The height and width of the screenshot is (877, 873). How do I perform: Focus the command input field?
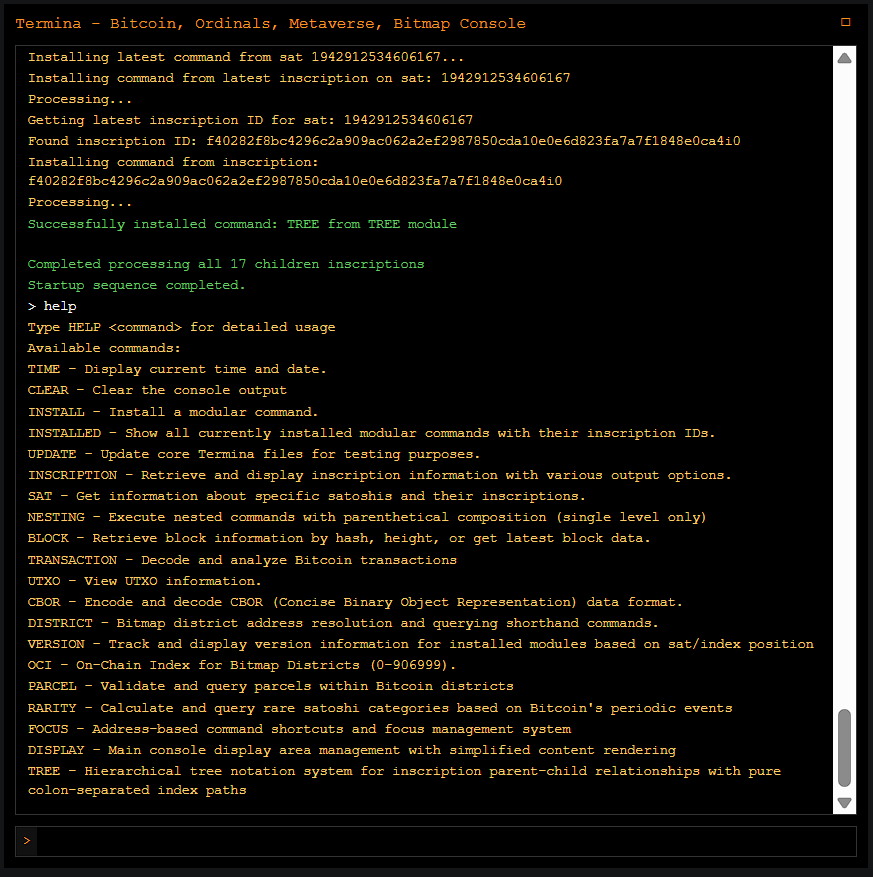440,841
